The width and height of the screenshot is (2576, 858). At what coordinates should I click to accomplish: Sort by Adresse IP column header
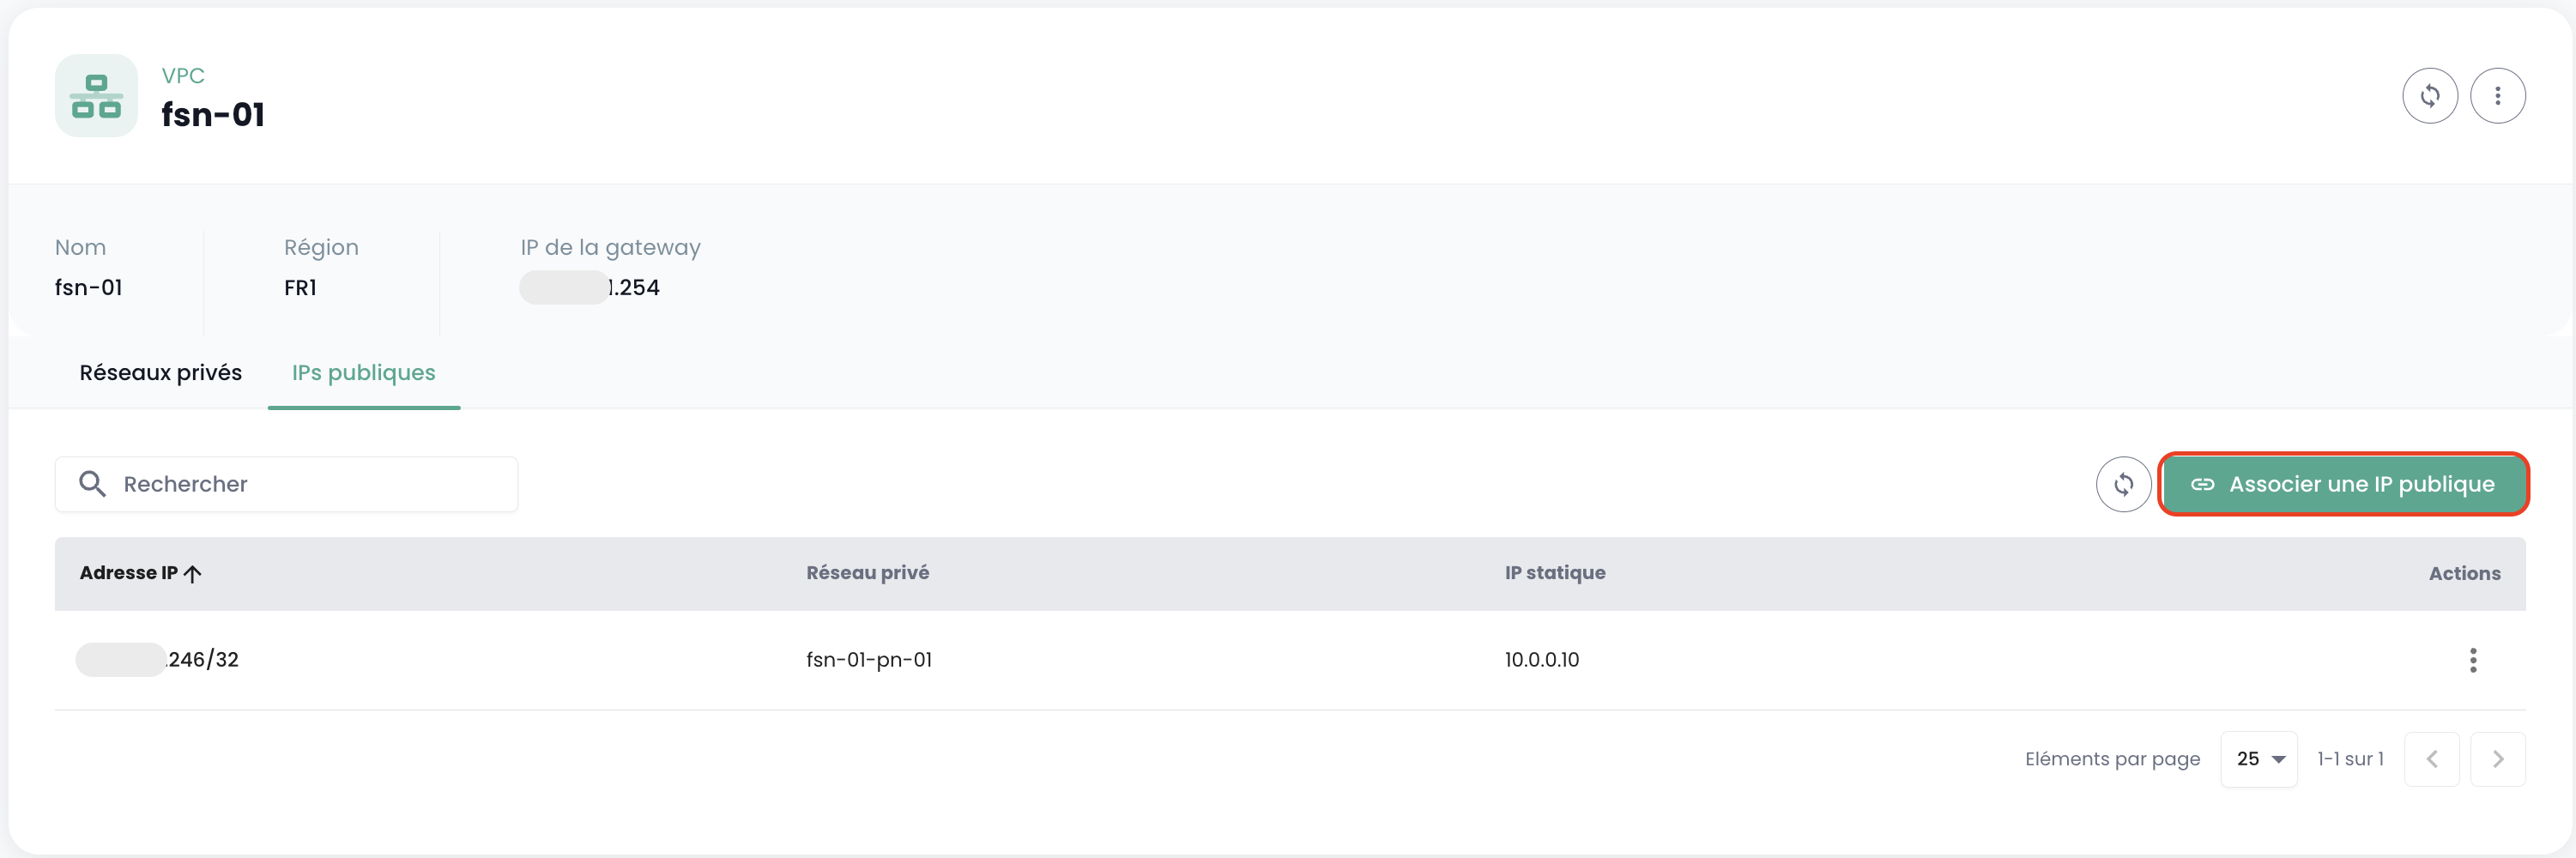128,573
